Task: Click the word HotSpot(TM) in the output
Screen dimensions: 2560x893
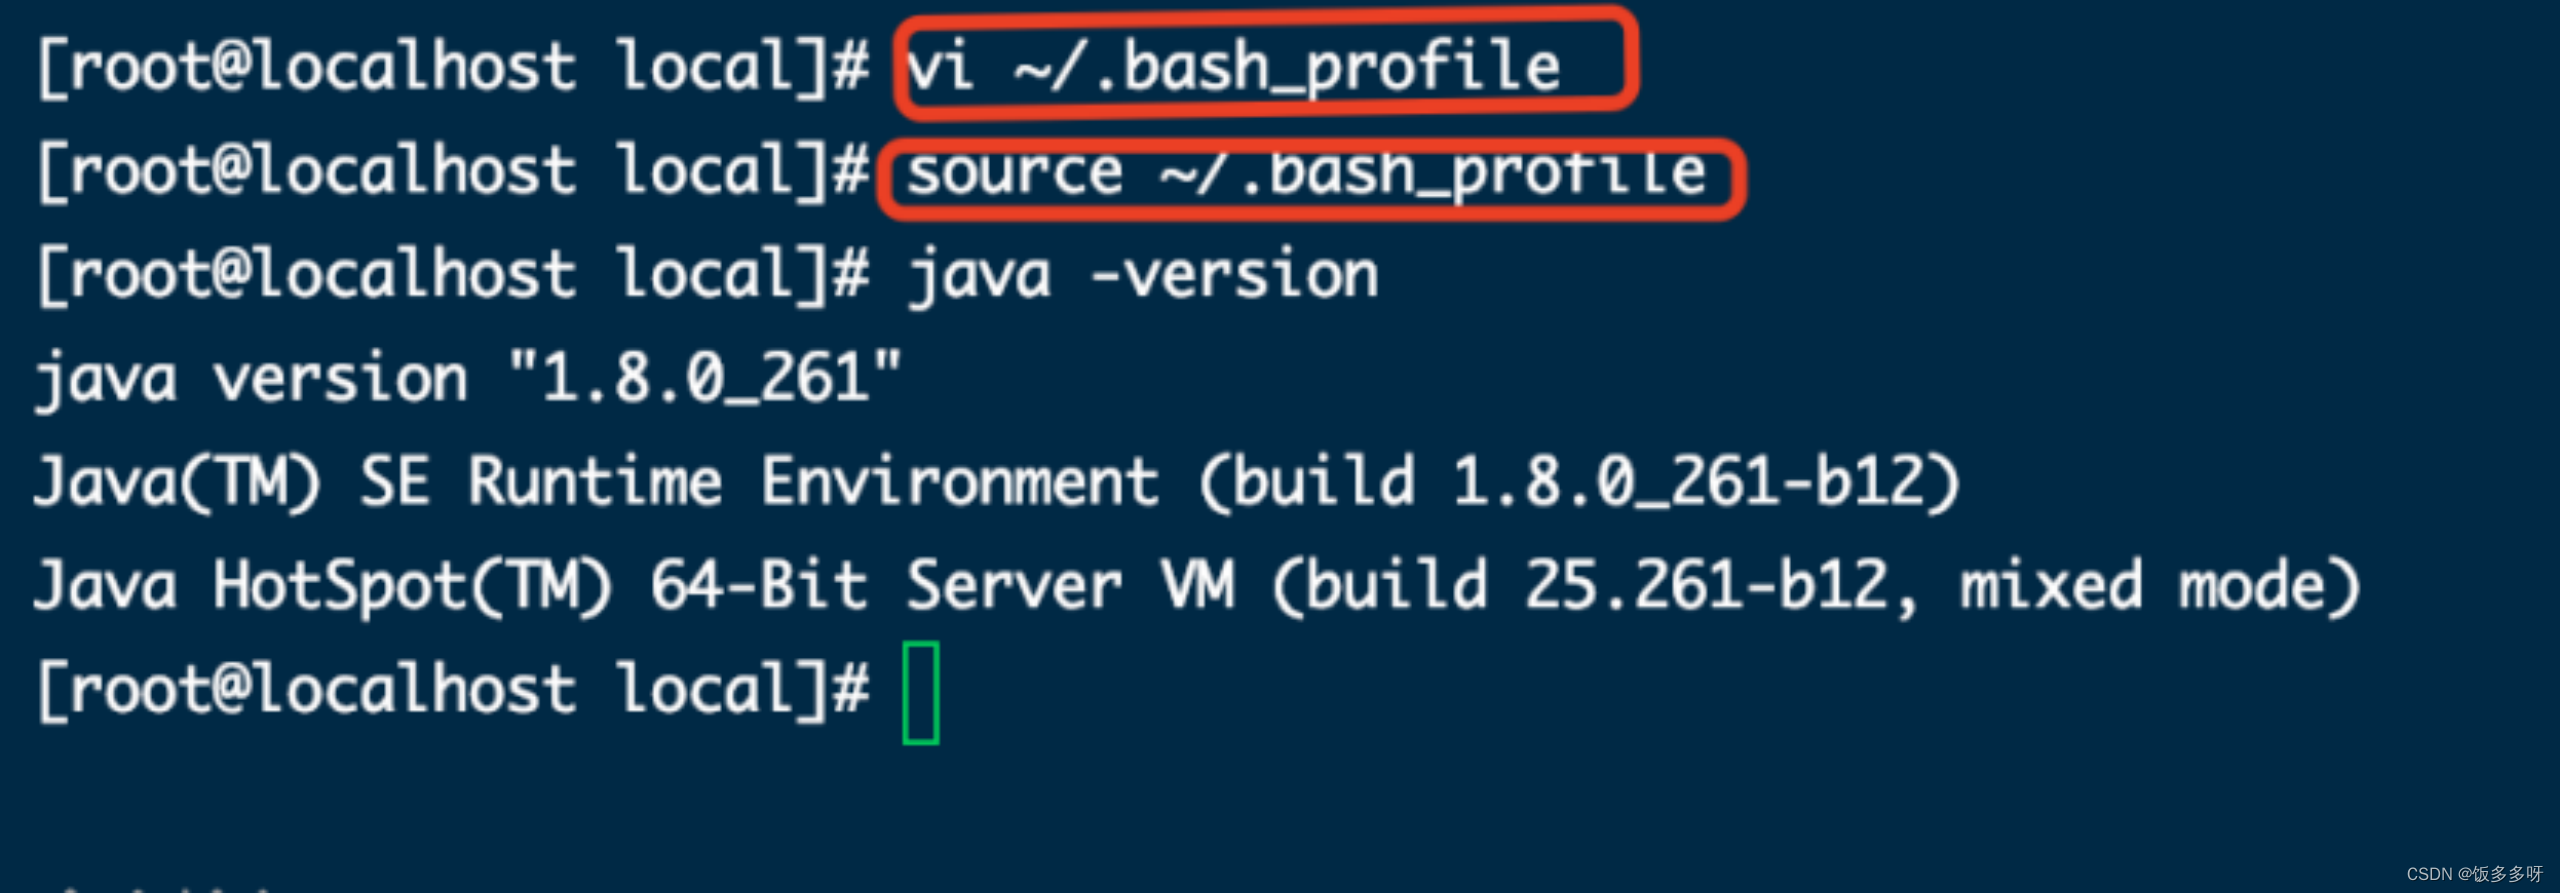Action: tap(413, 587)
